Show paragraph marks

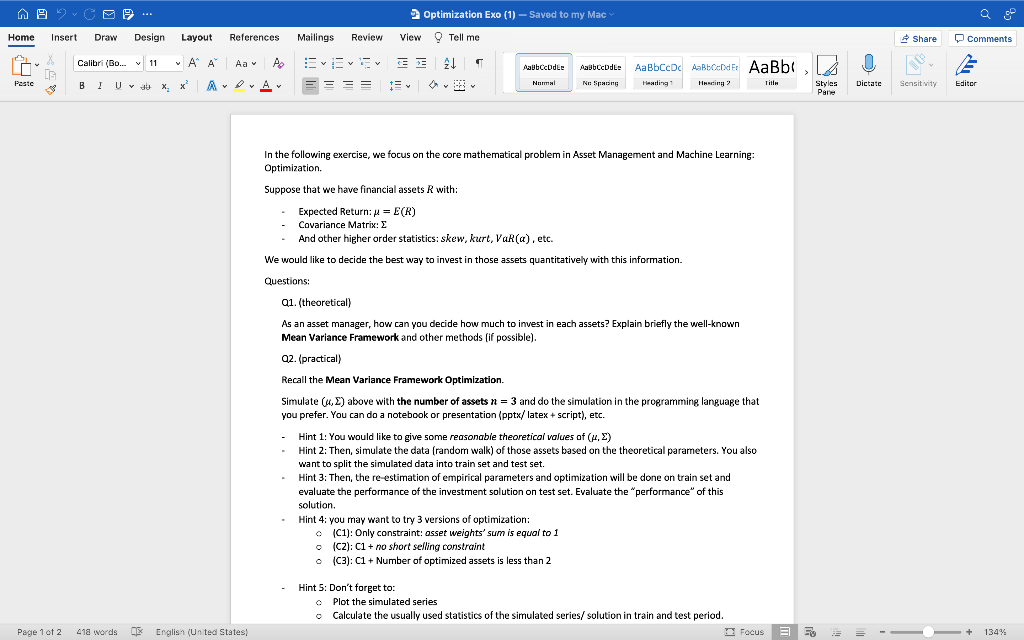tap(477, 63)
